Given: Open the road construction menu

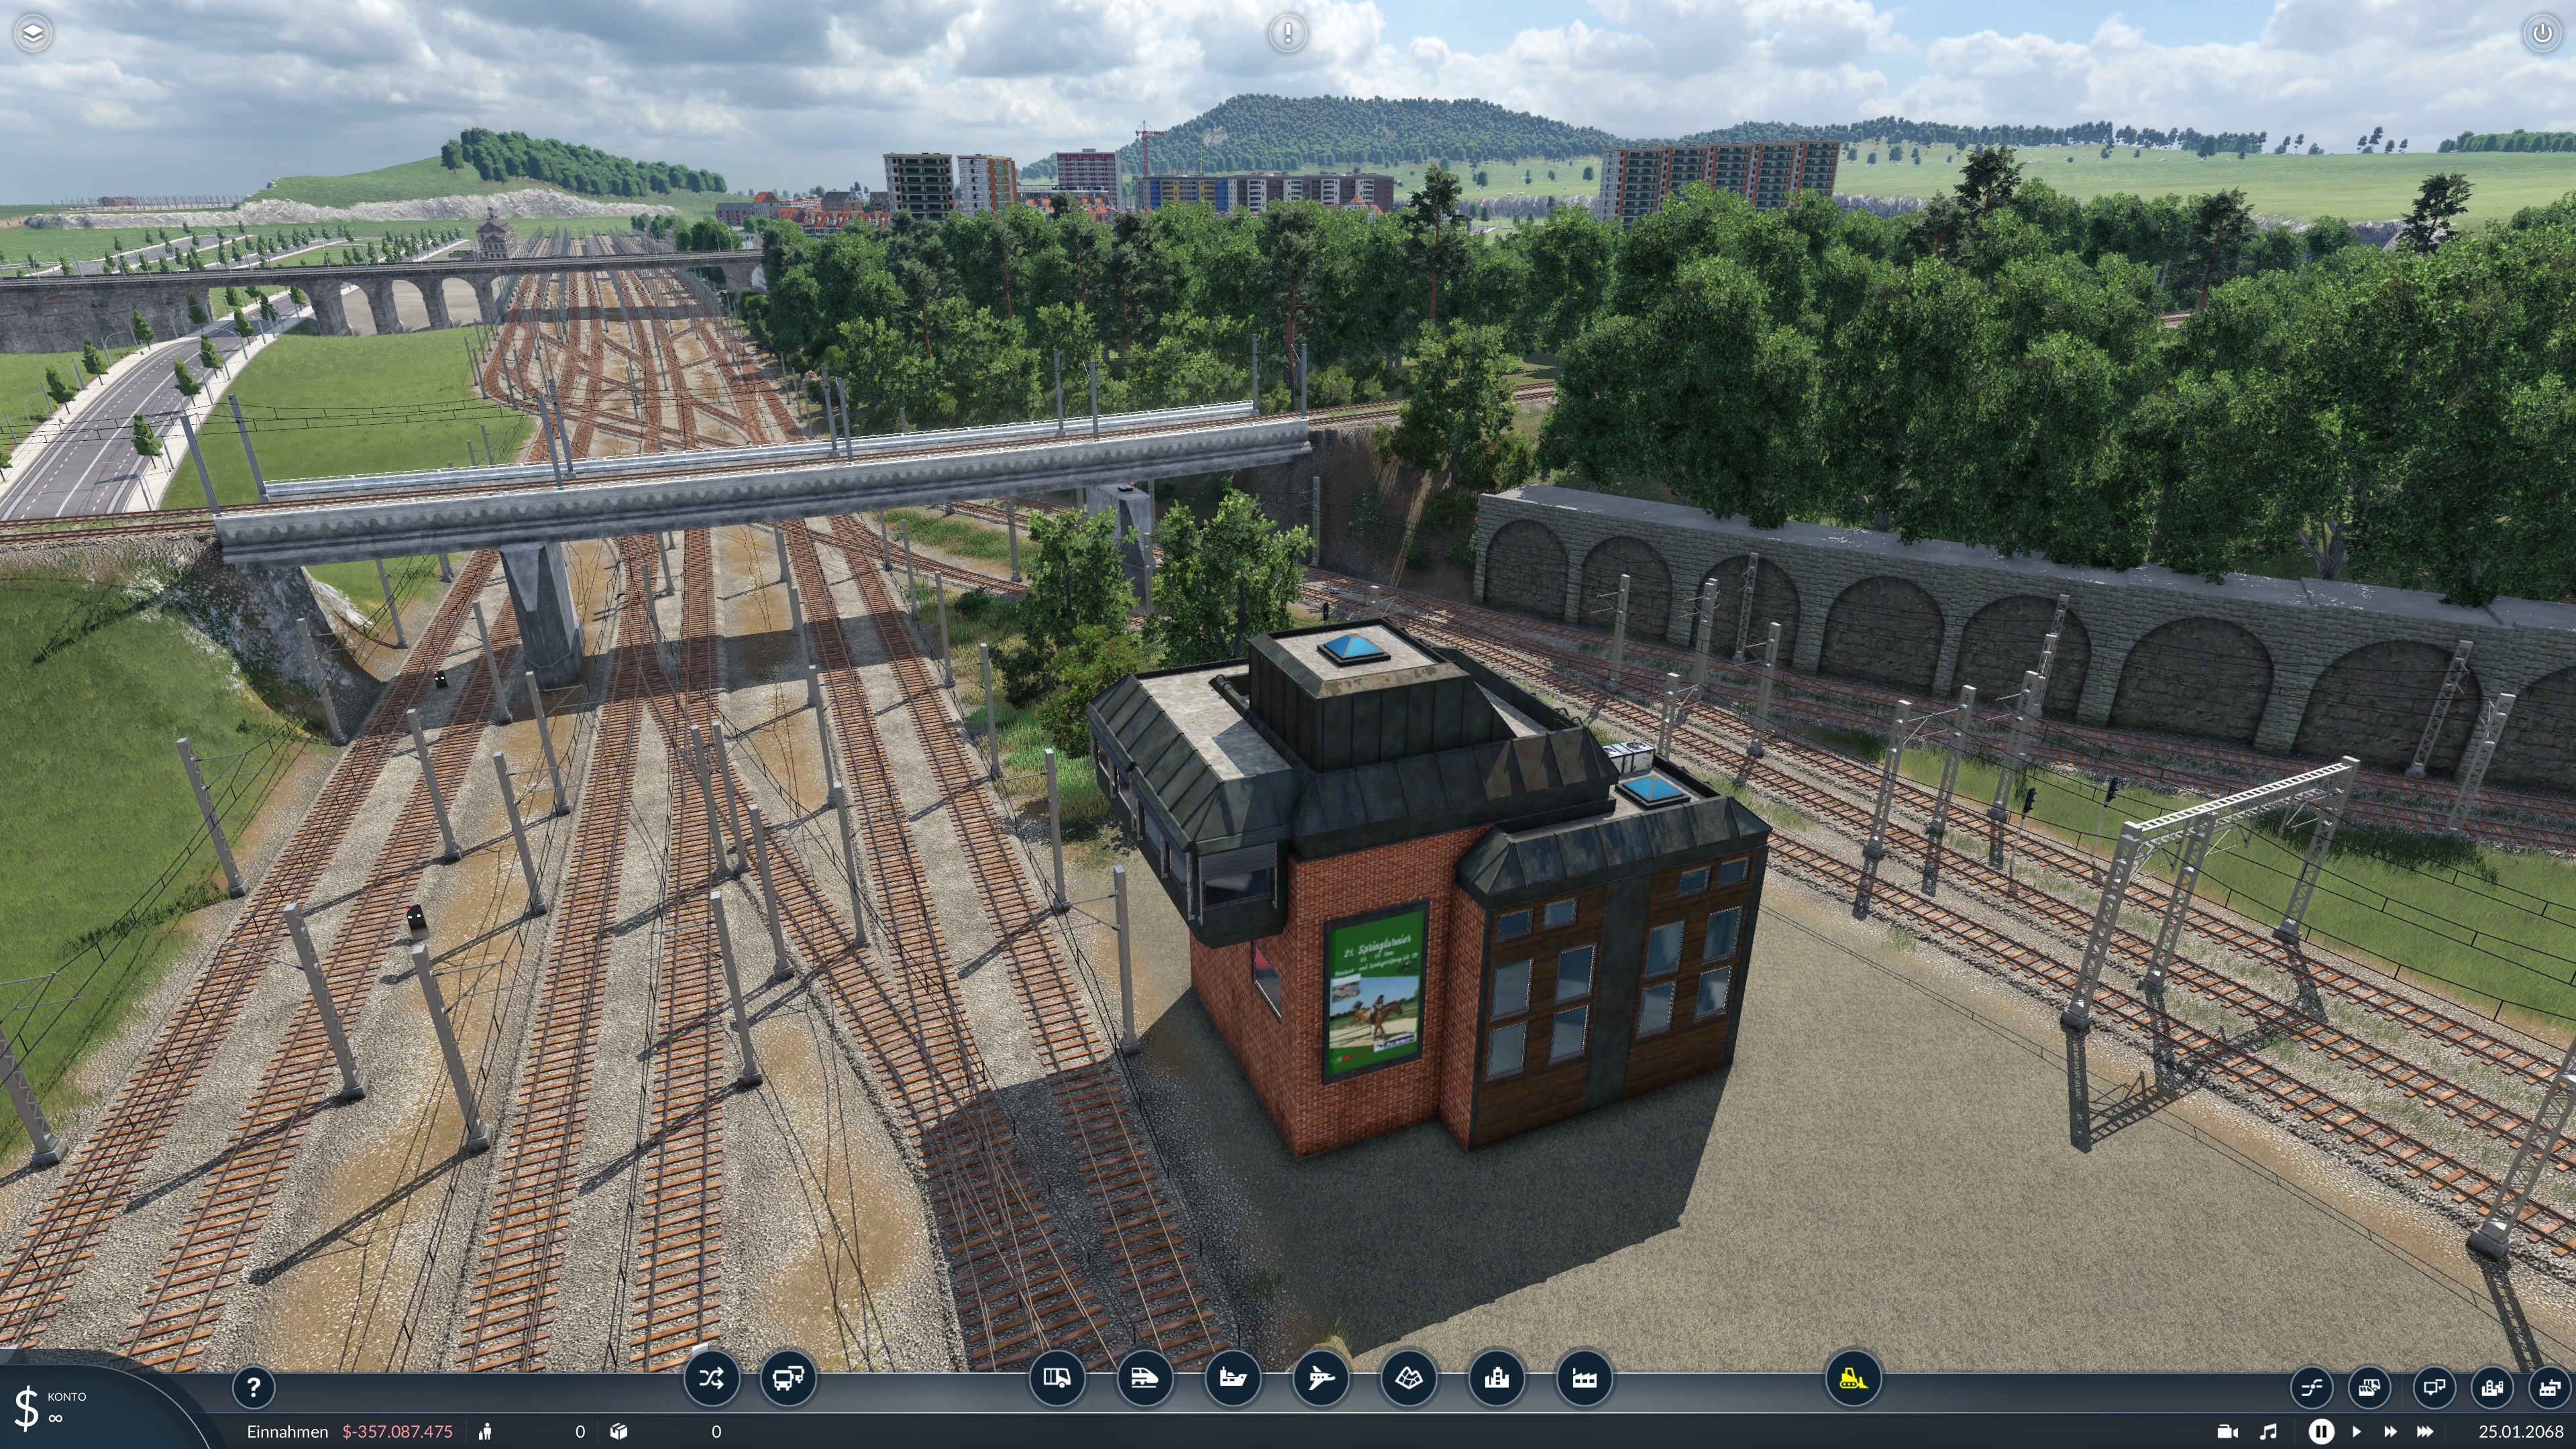Looking at the screenshot, I should click(1057, 1379).
